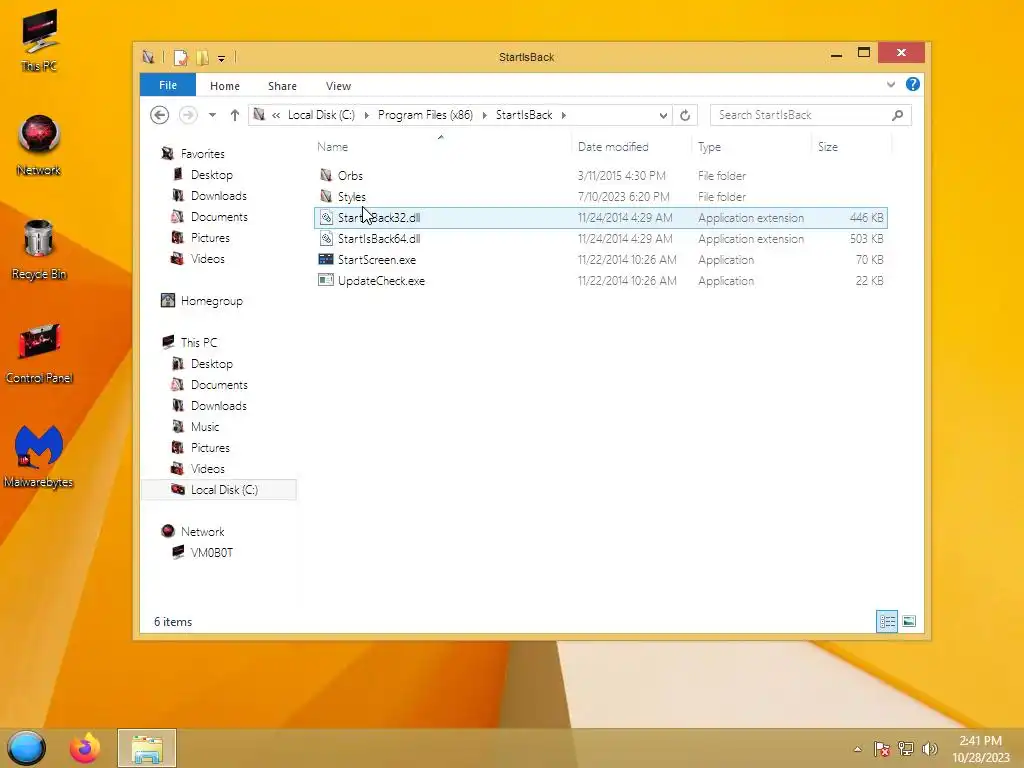This screenshot has width=1024, height=768.
Task: Open the Share ribbon tab
Action: (x=282, y=86)
